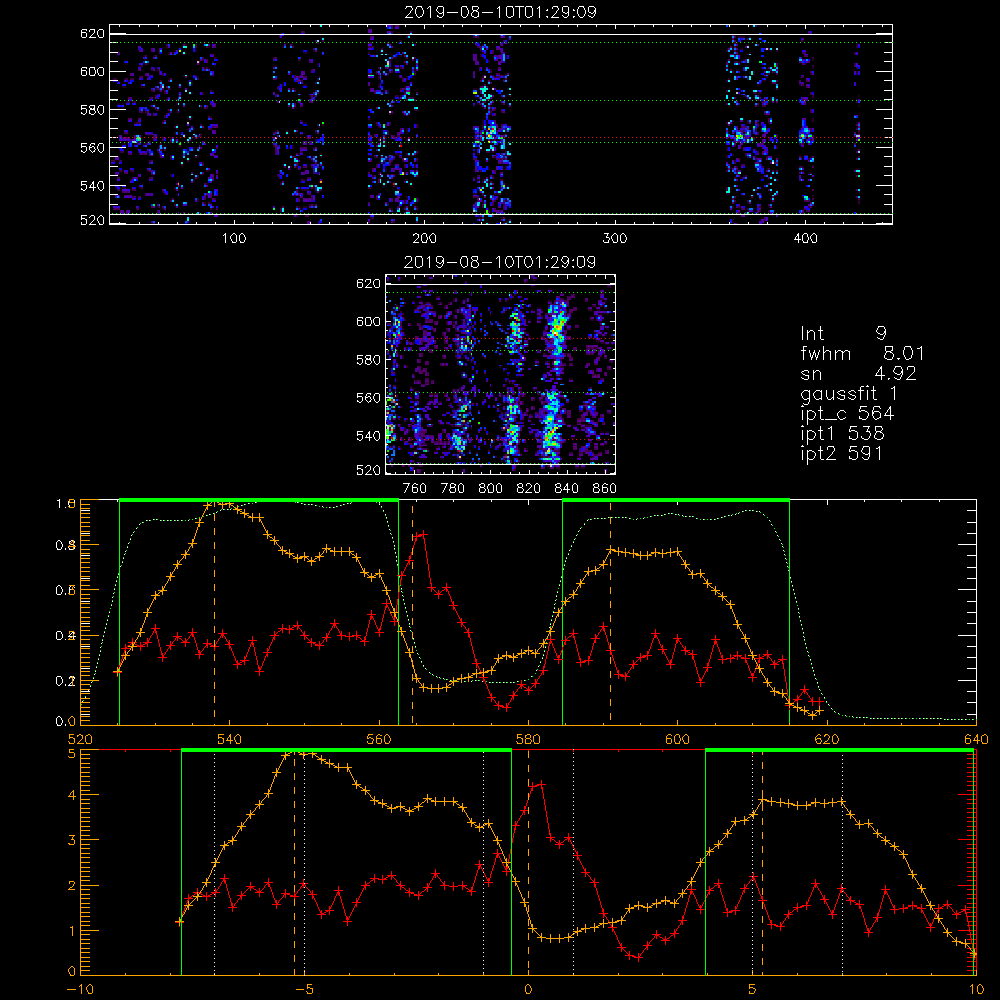1000x1000 pixels.
Task: Click x-axis label 300 on top panel
Action: click(614, 239)
